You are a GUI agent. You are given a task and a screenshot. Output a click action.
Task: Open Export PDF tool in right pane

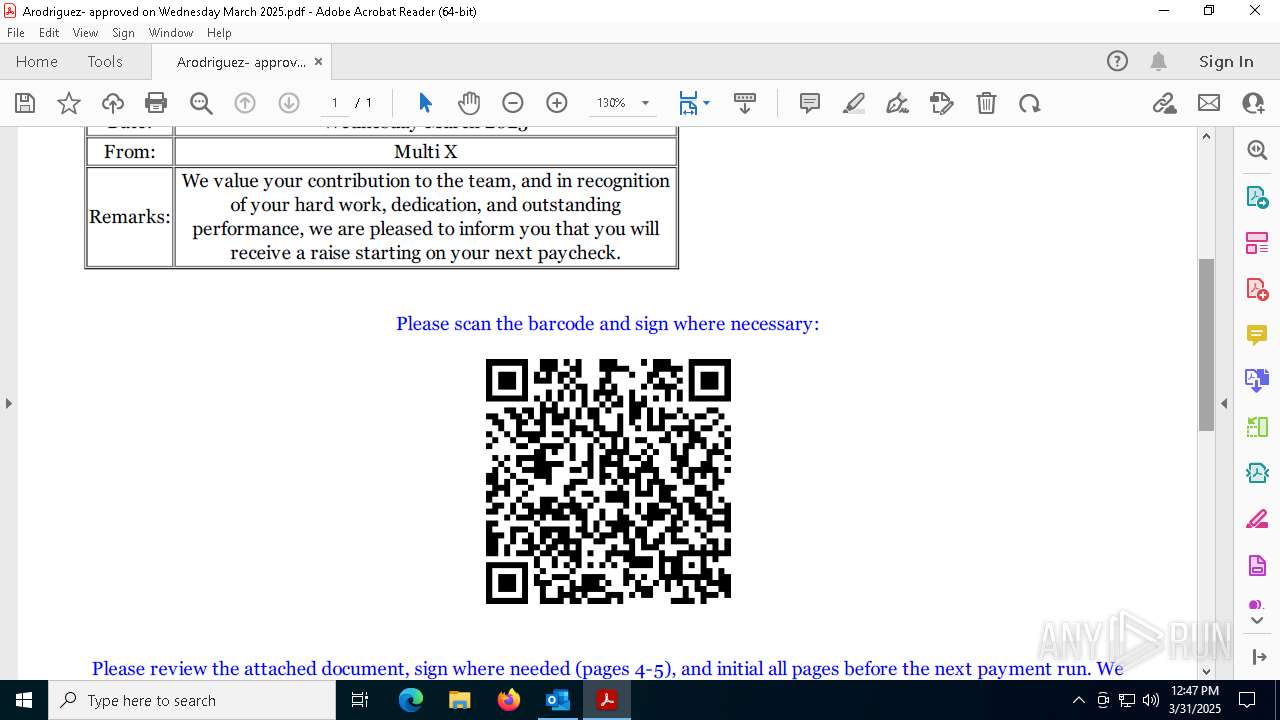[1257, 196]
